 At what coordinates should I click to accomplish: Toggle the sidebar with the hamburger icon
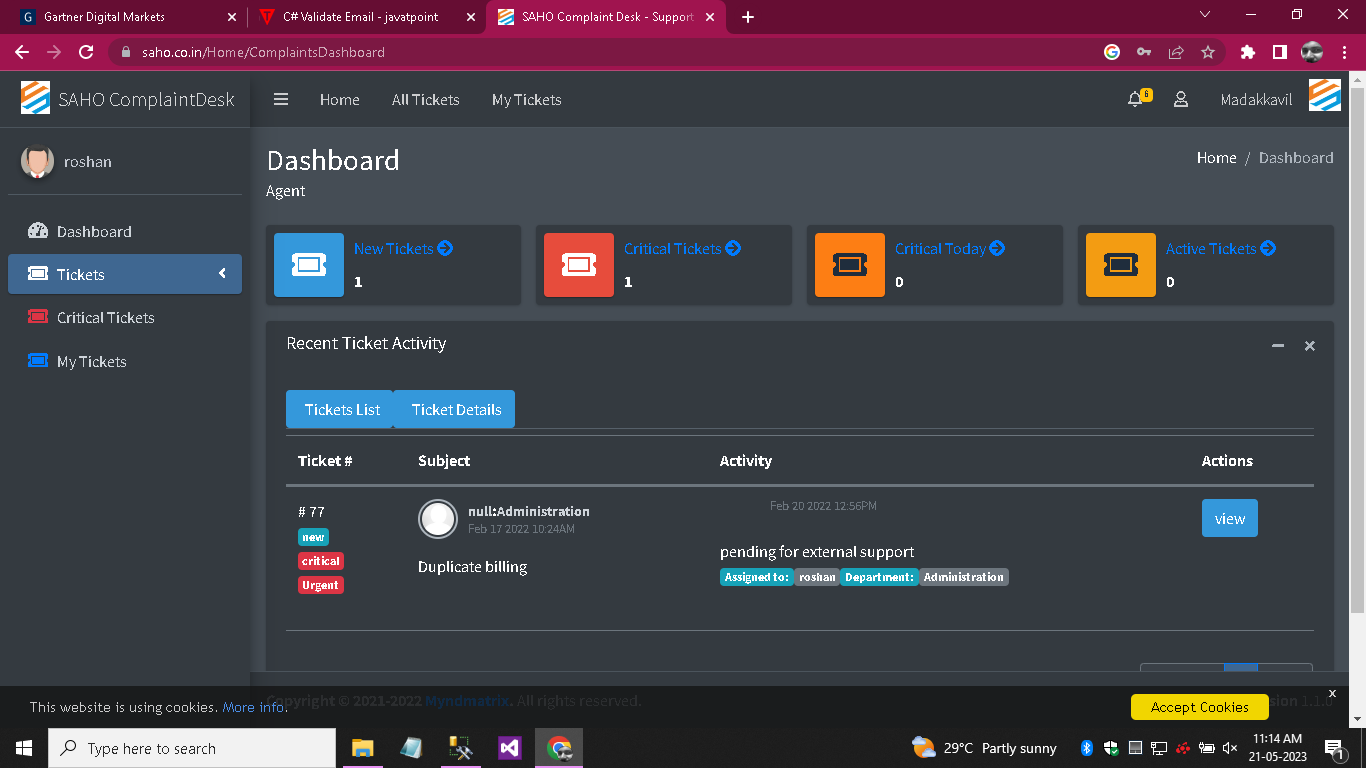pyautogui.click(x=281, y=99)
